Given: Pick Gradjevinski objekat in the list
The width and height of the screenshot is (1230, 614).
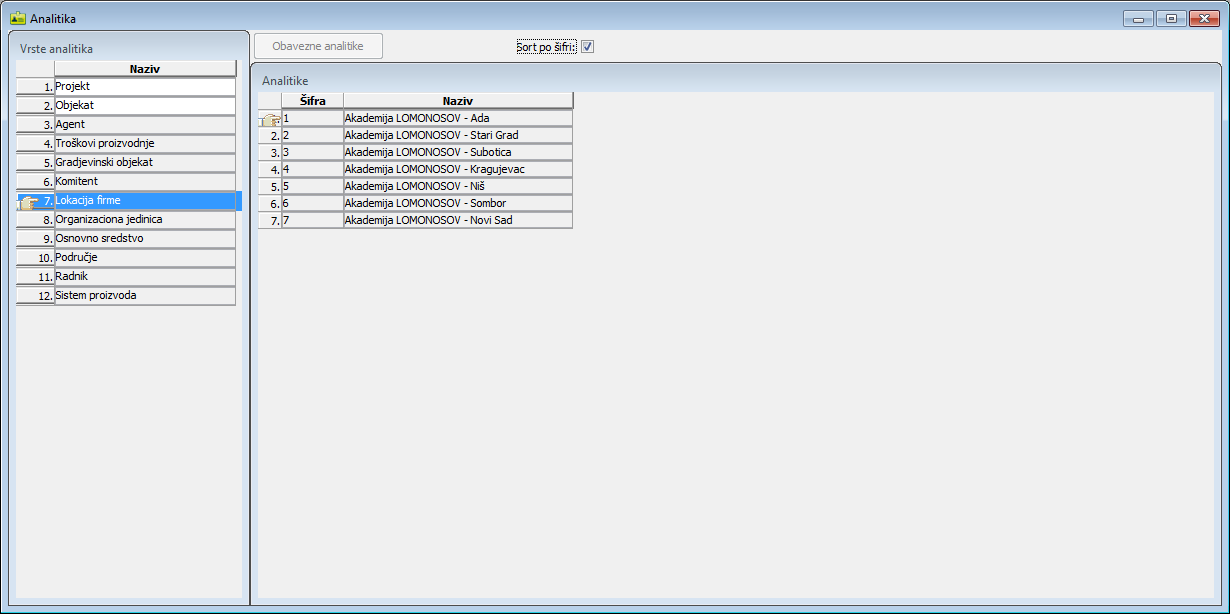Looking at the screenshot, I should (x=144, y=162).
